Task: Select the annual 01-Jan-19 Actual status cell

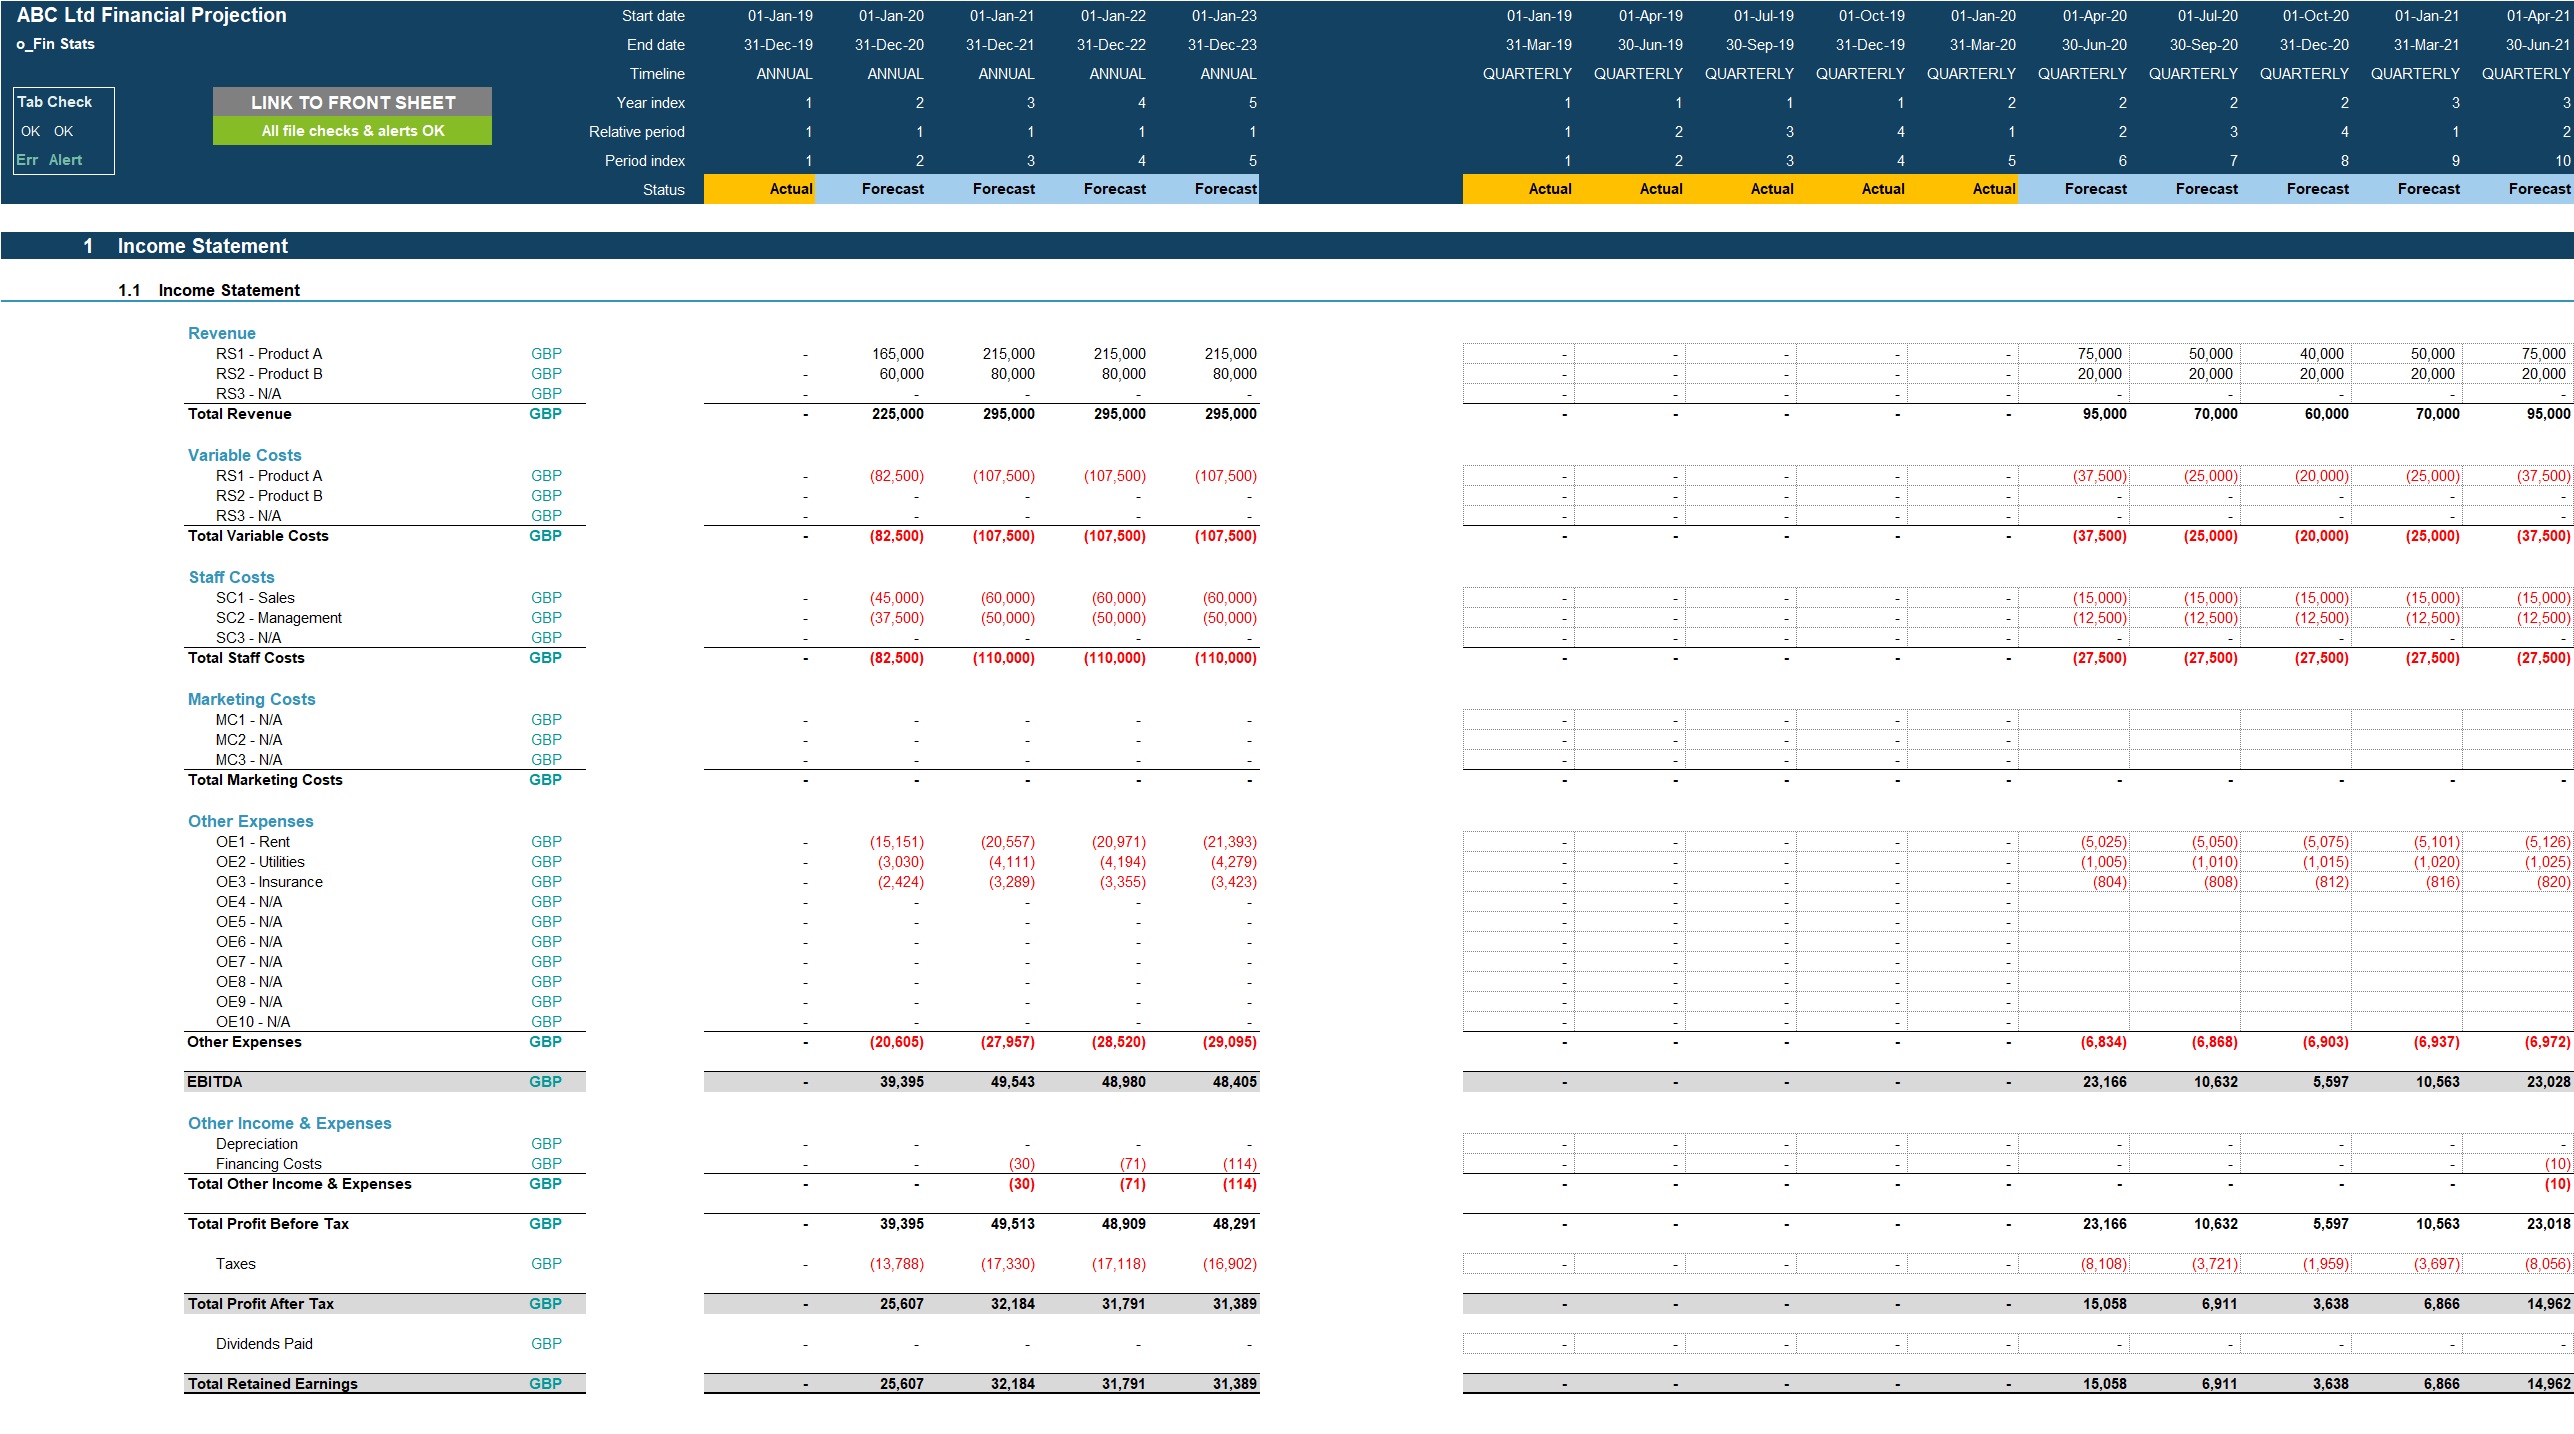Action: point(760,189)
